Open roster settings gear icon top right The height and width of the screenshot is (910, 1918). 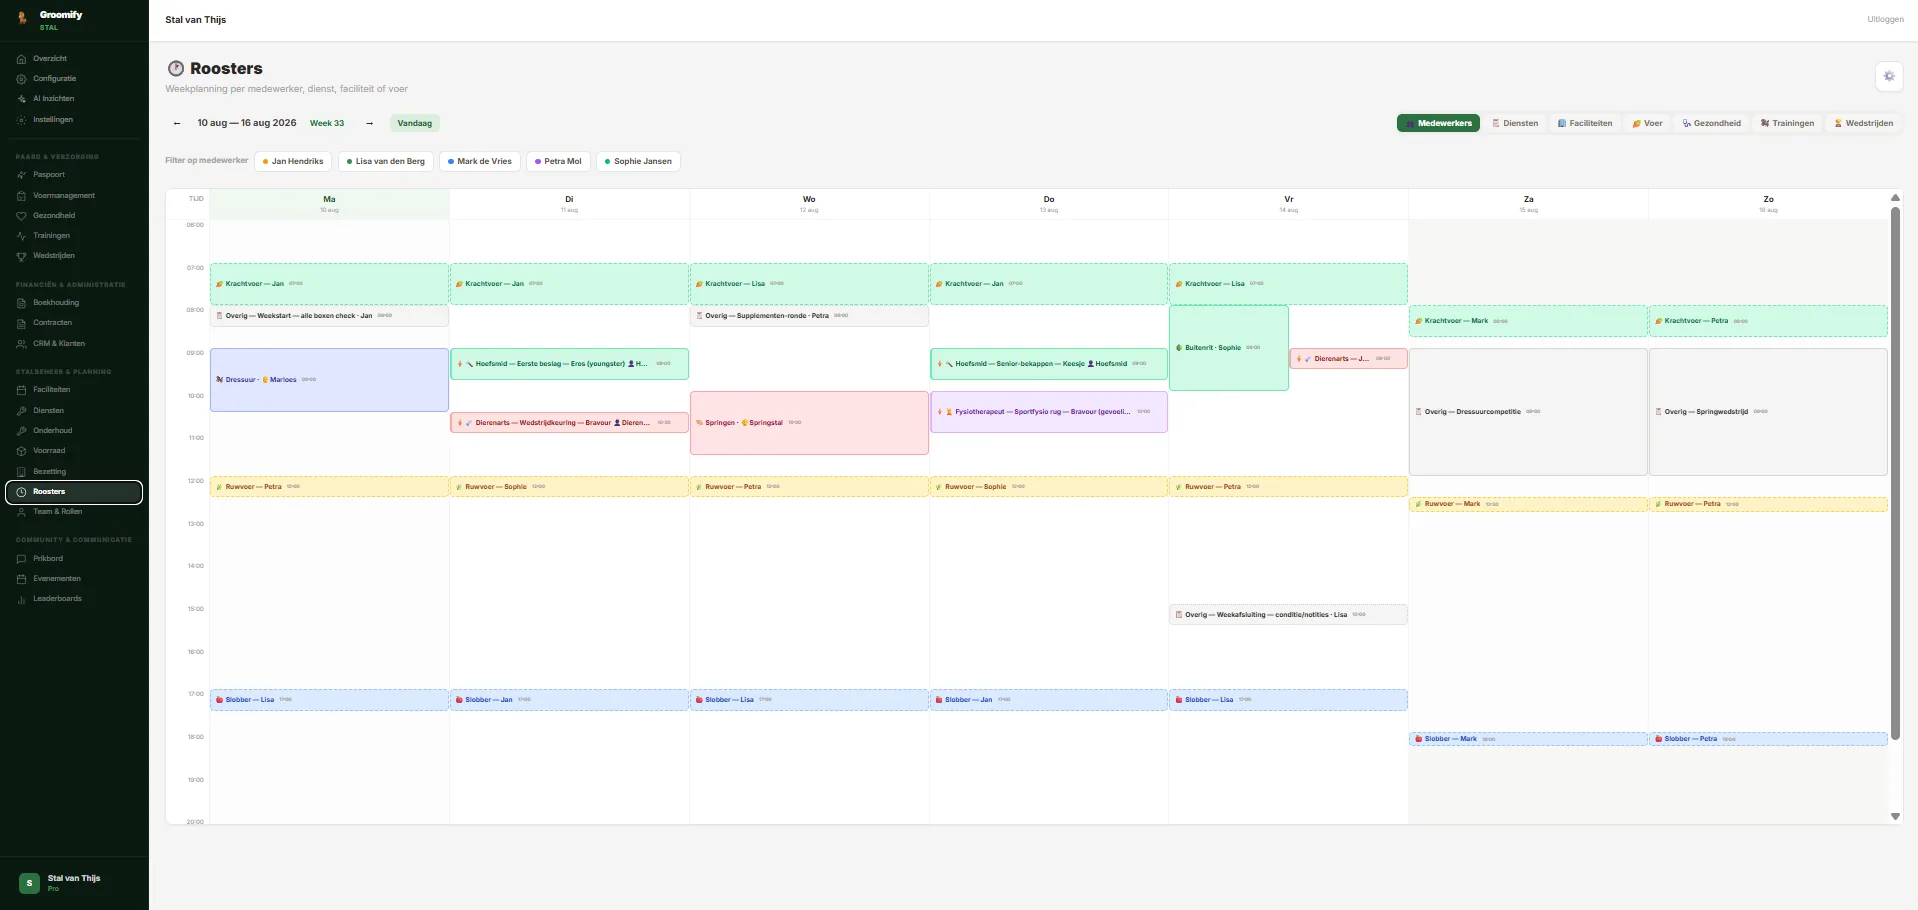(1888, 76)
